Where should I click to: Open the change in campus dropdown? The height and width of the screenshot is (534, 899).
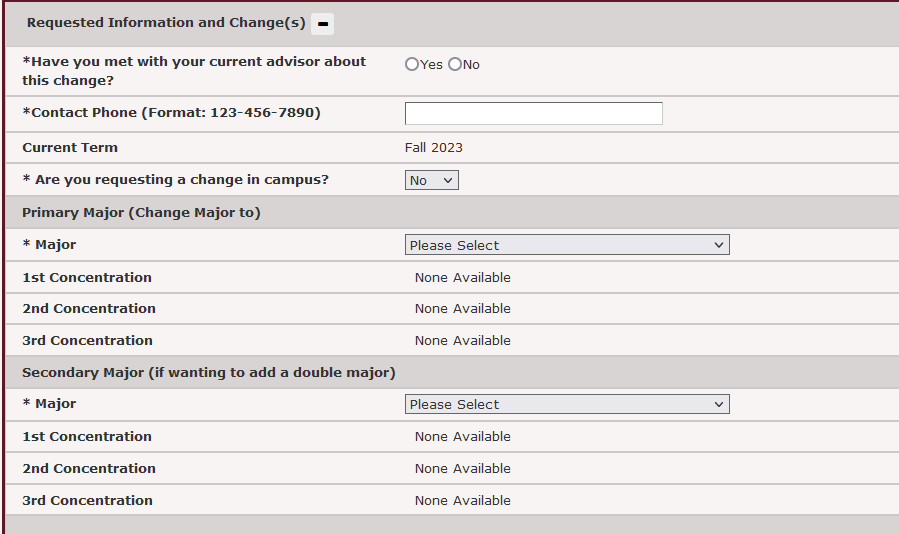pos(431,180)
